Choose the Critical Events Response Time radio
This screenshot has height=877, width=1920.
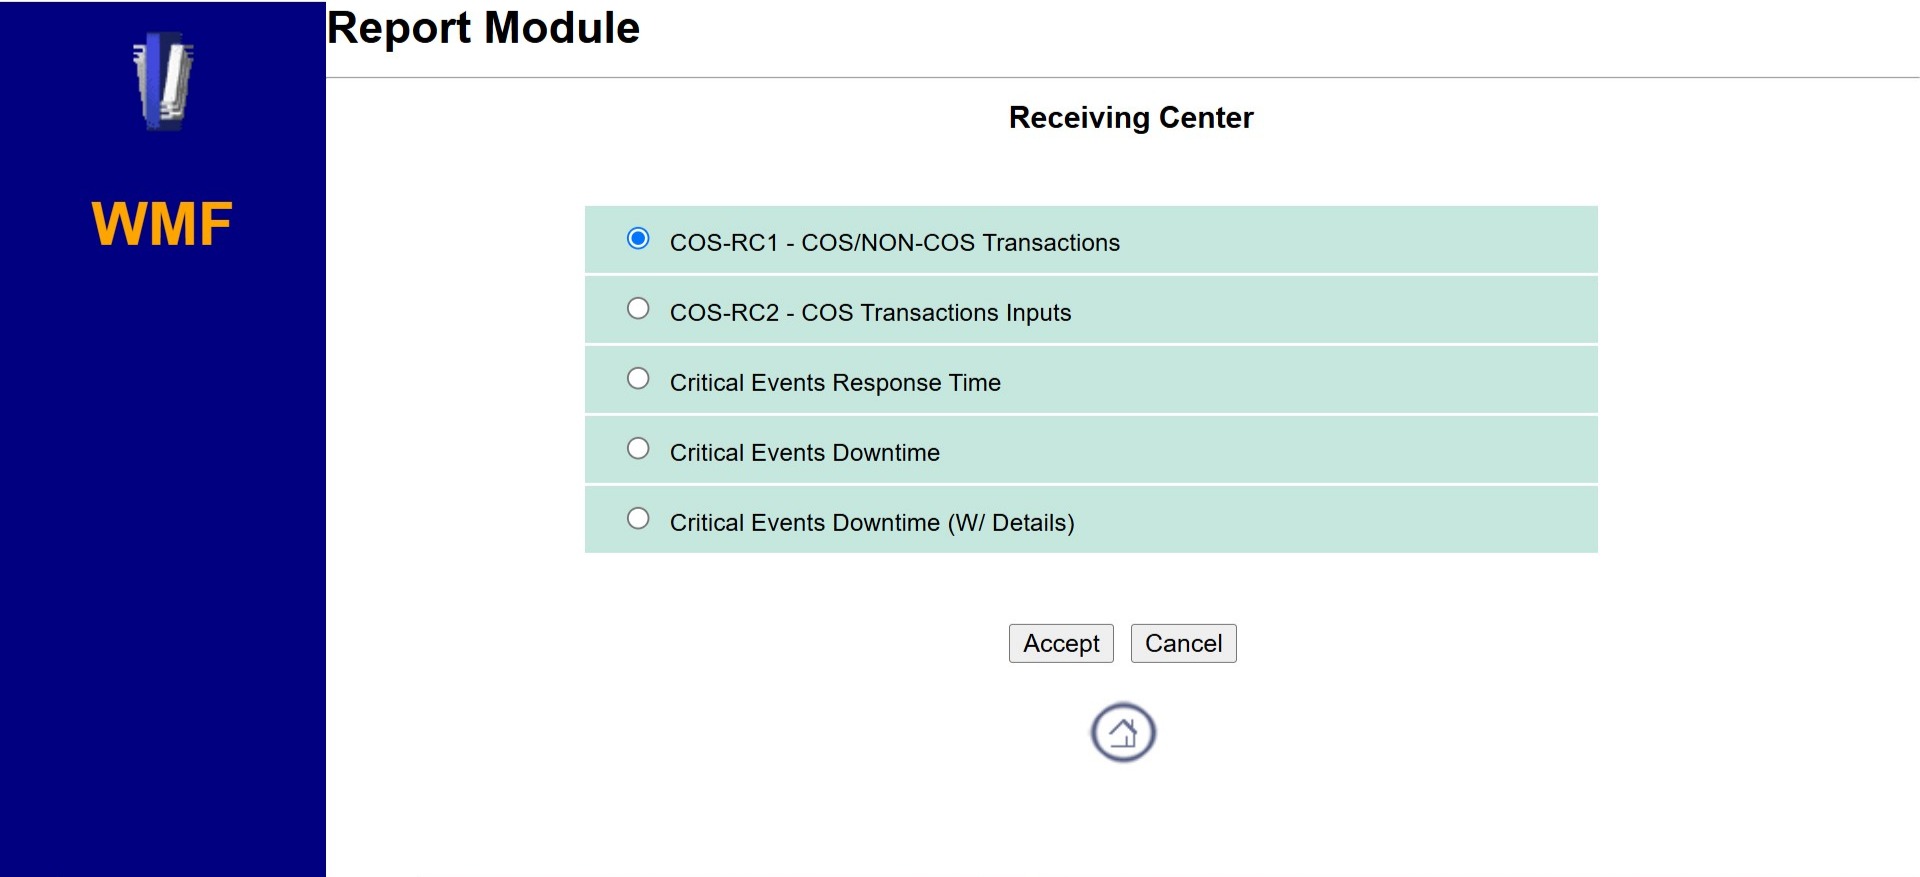click(x=638, y=378)
